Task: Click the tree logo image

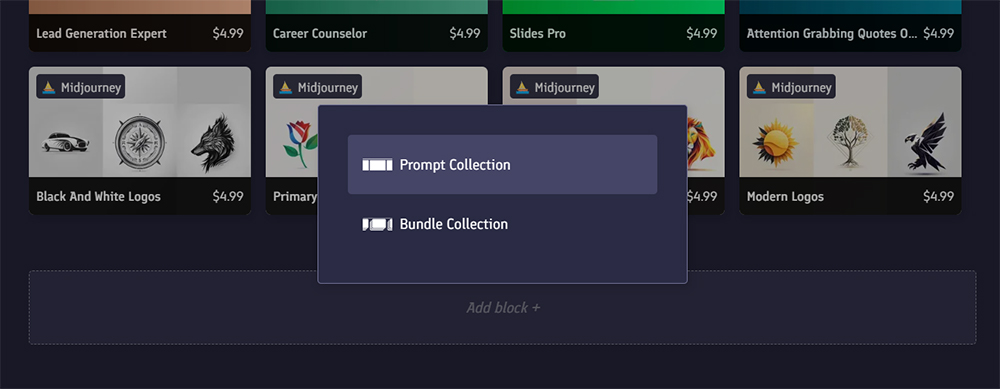Action: (x=850, y=140)
